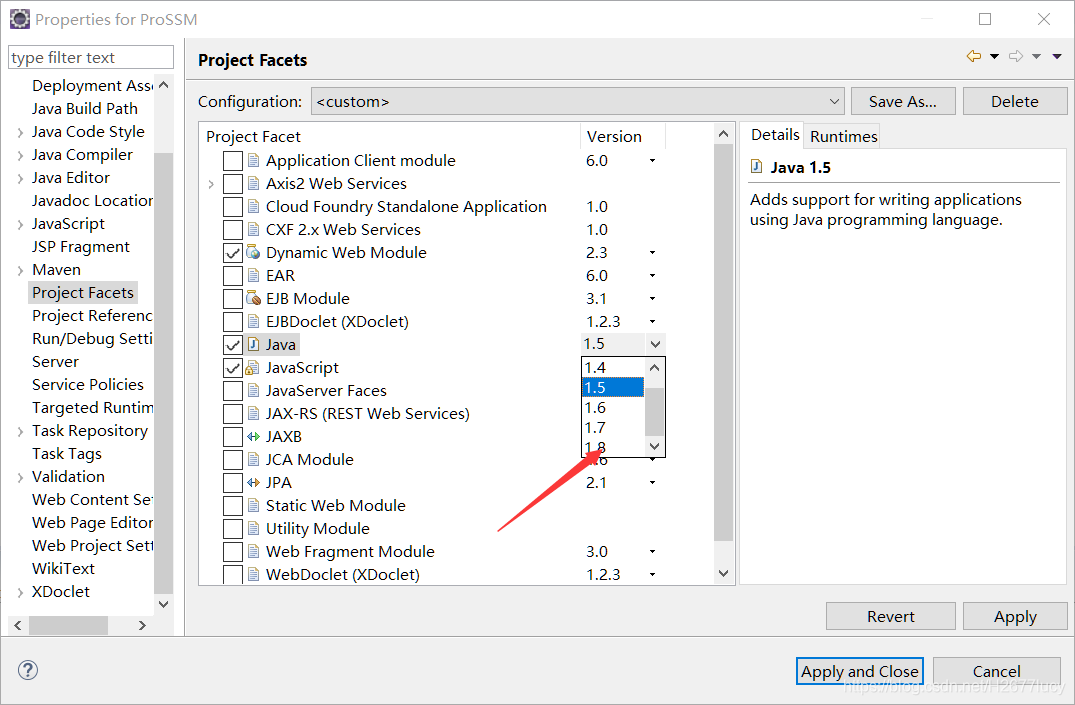This screenshot has width=1075, height=705.
Task: Uncheck the Dynamic Web Module checkbox
Action: 233,252
